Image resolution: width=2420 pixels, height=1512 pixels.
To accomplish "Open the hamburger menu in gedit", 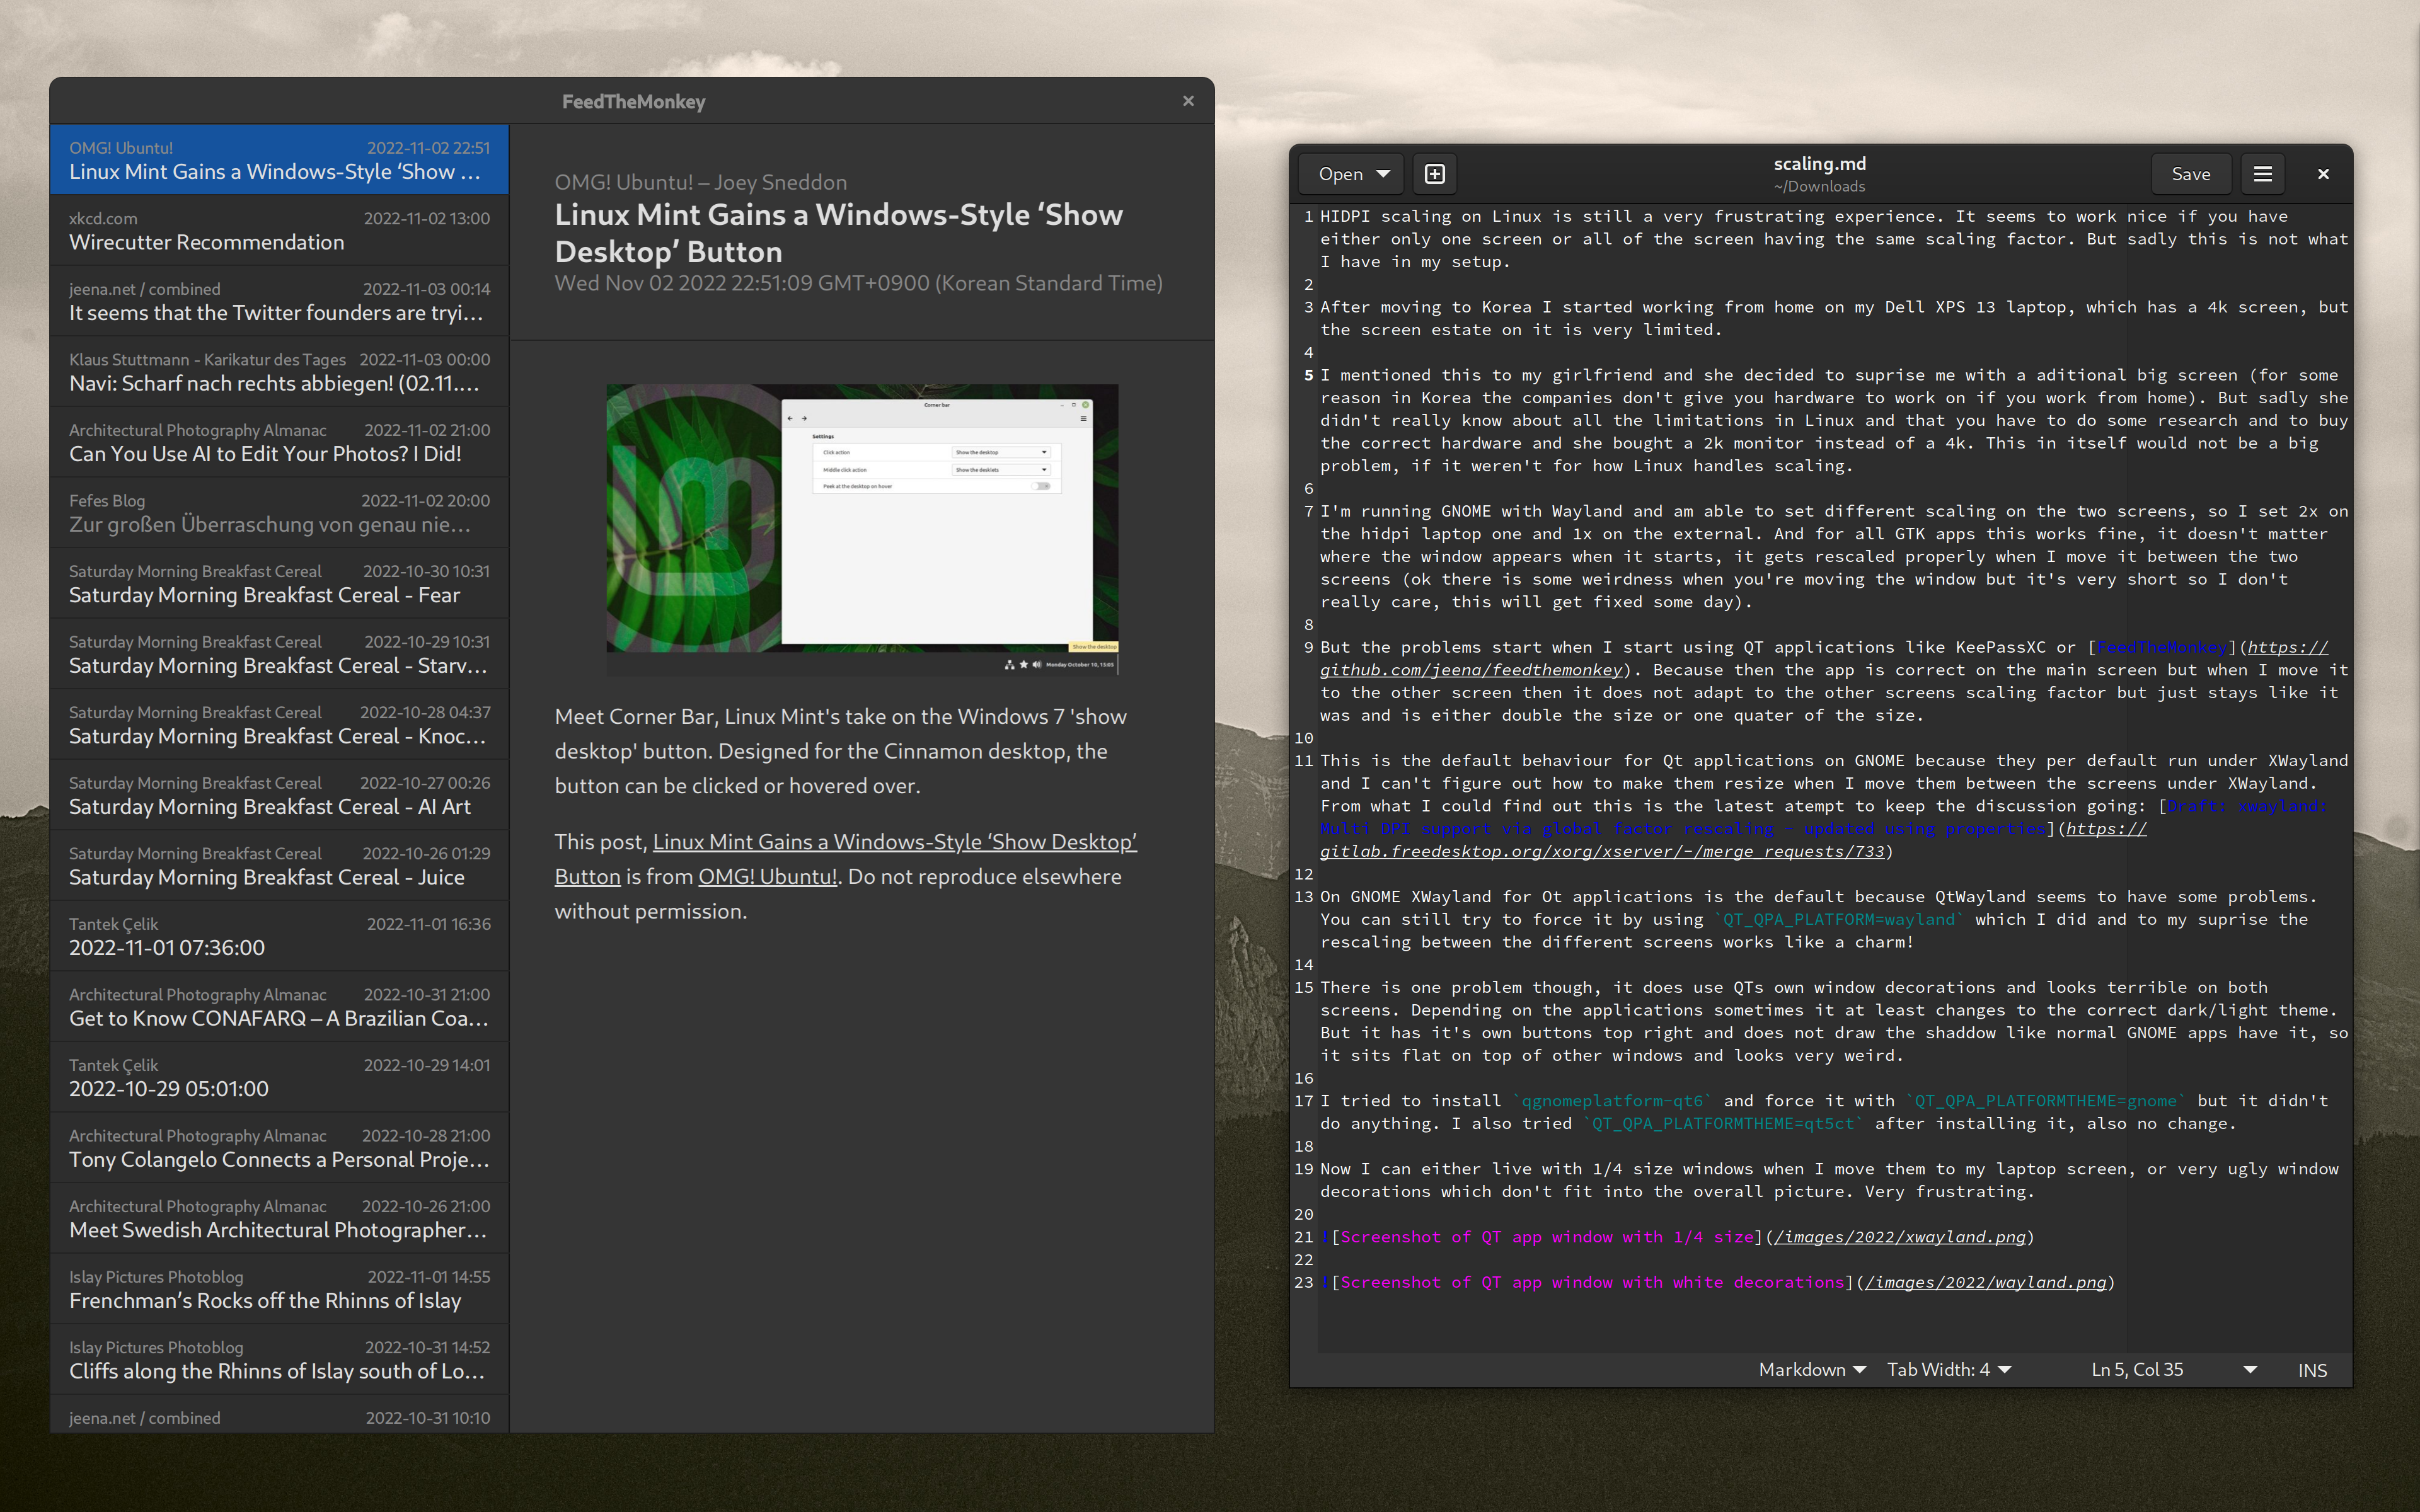I will tap(2262, 174).
